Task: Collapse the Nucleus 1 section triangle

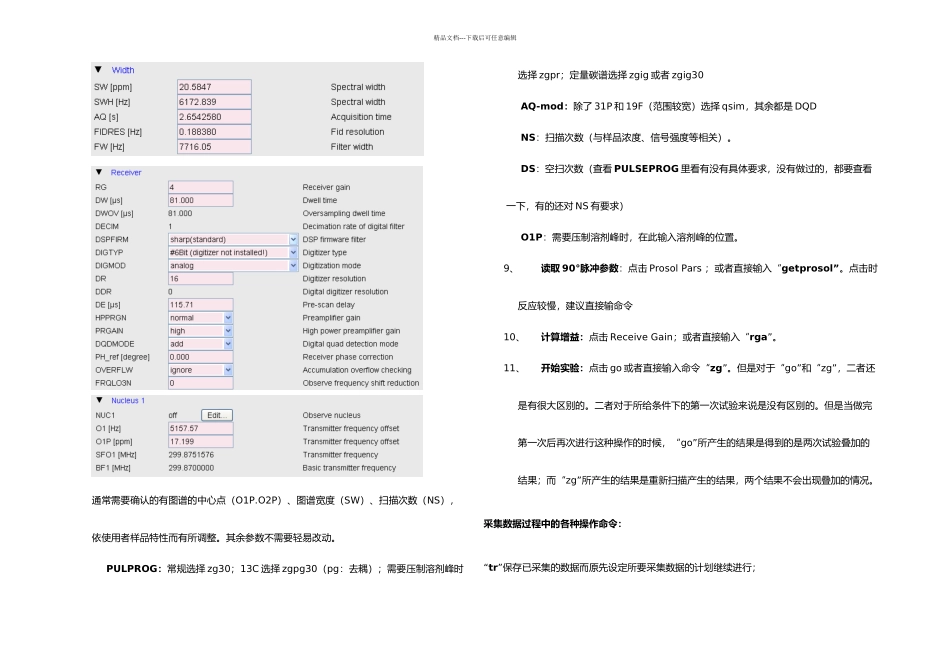Action: click(99, 400)
